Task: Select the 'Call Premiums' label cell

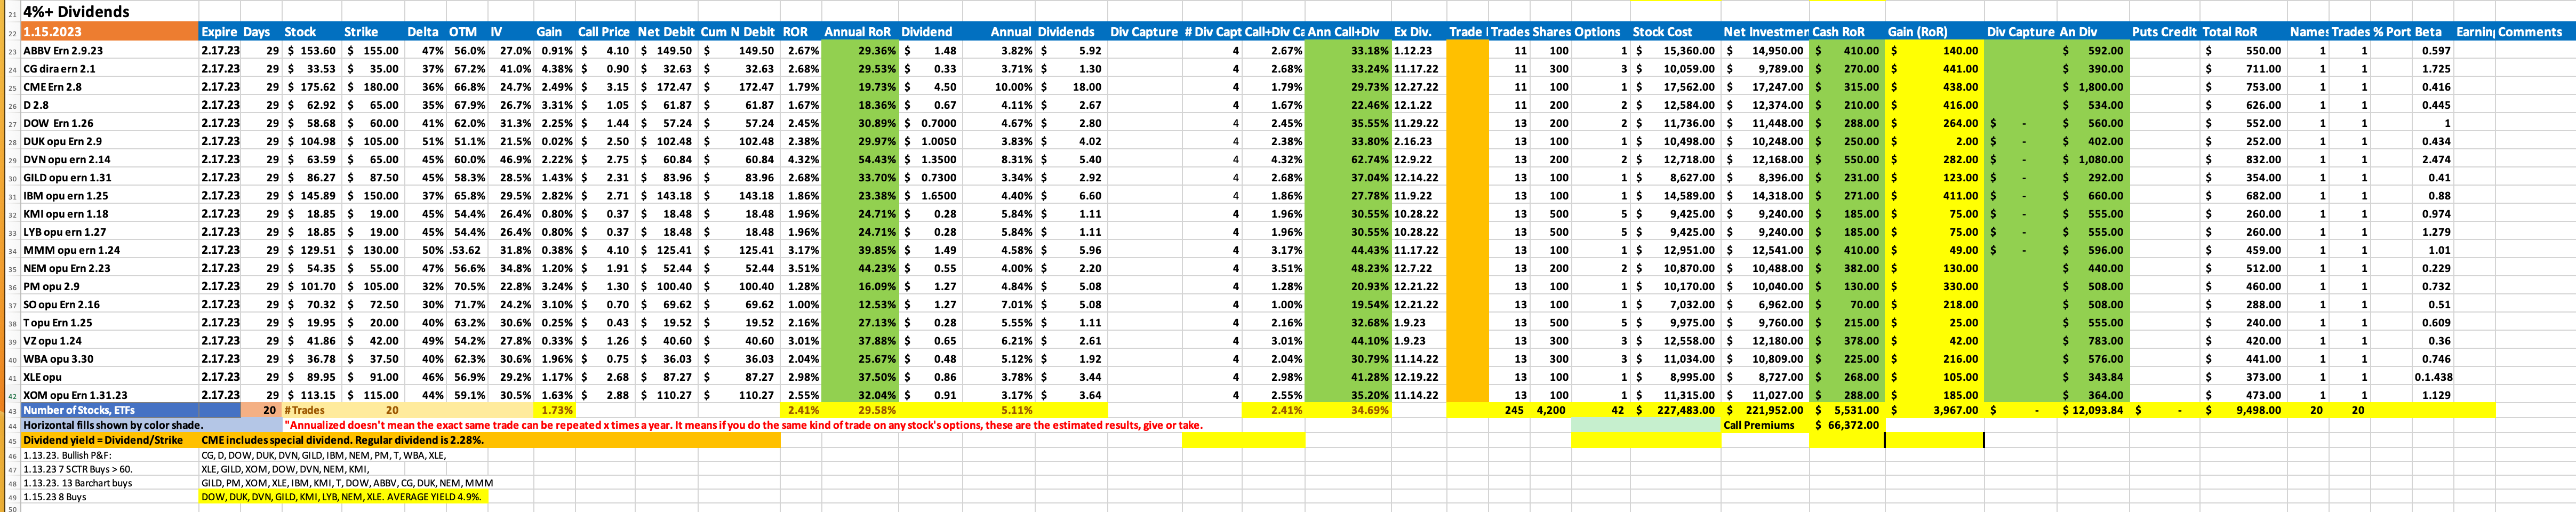Action: [1765, 425]
